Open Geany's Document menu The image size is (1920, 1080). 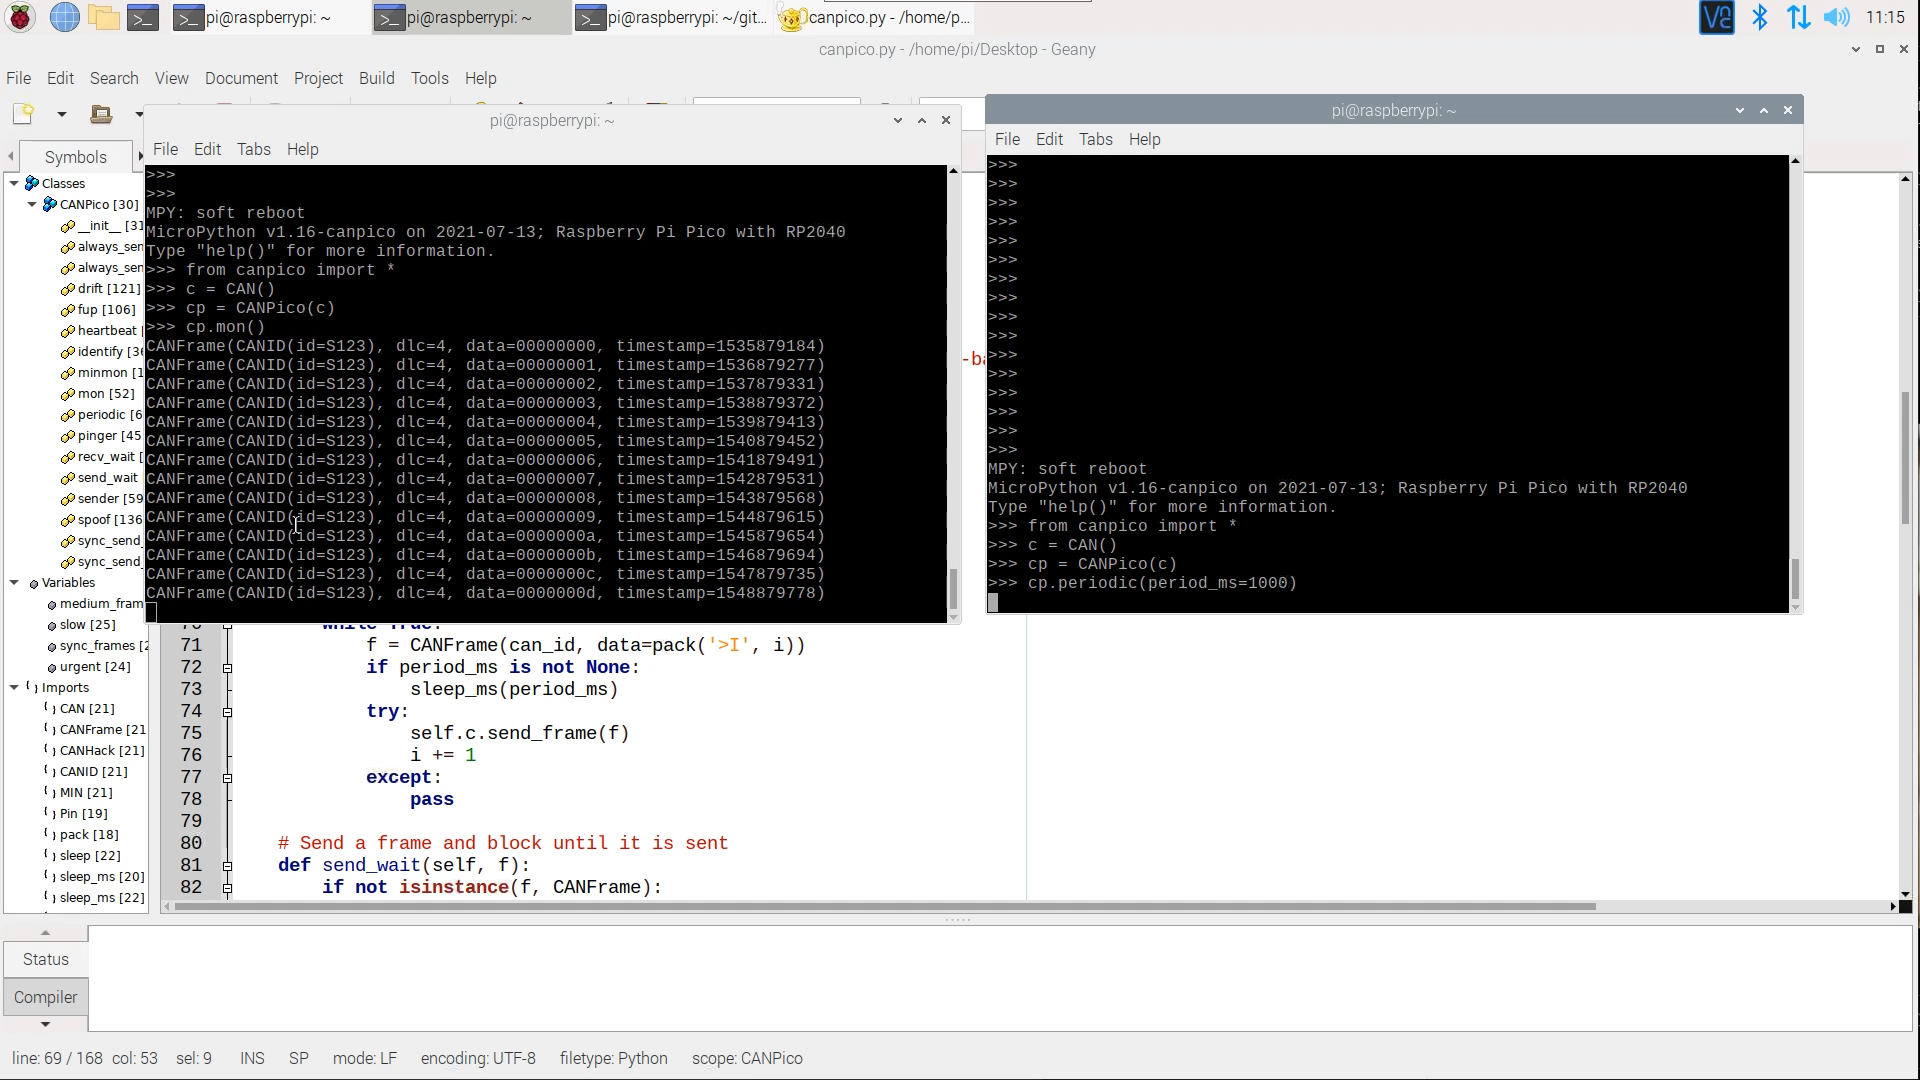[241, 78]
